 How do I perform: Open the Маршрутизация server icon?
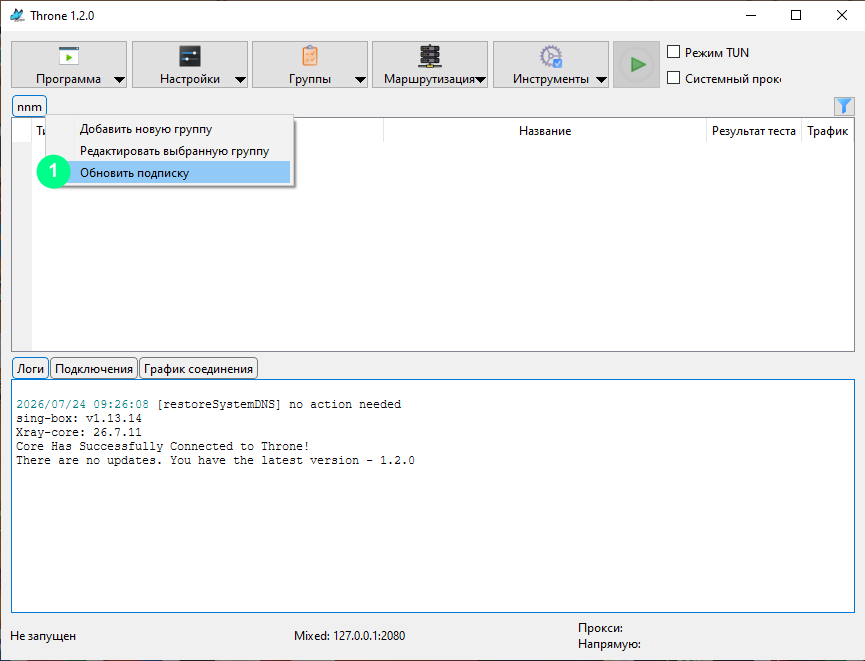pyautogui.click(x=430, y=56)
